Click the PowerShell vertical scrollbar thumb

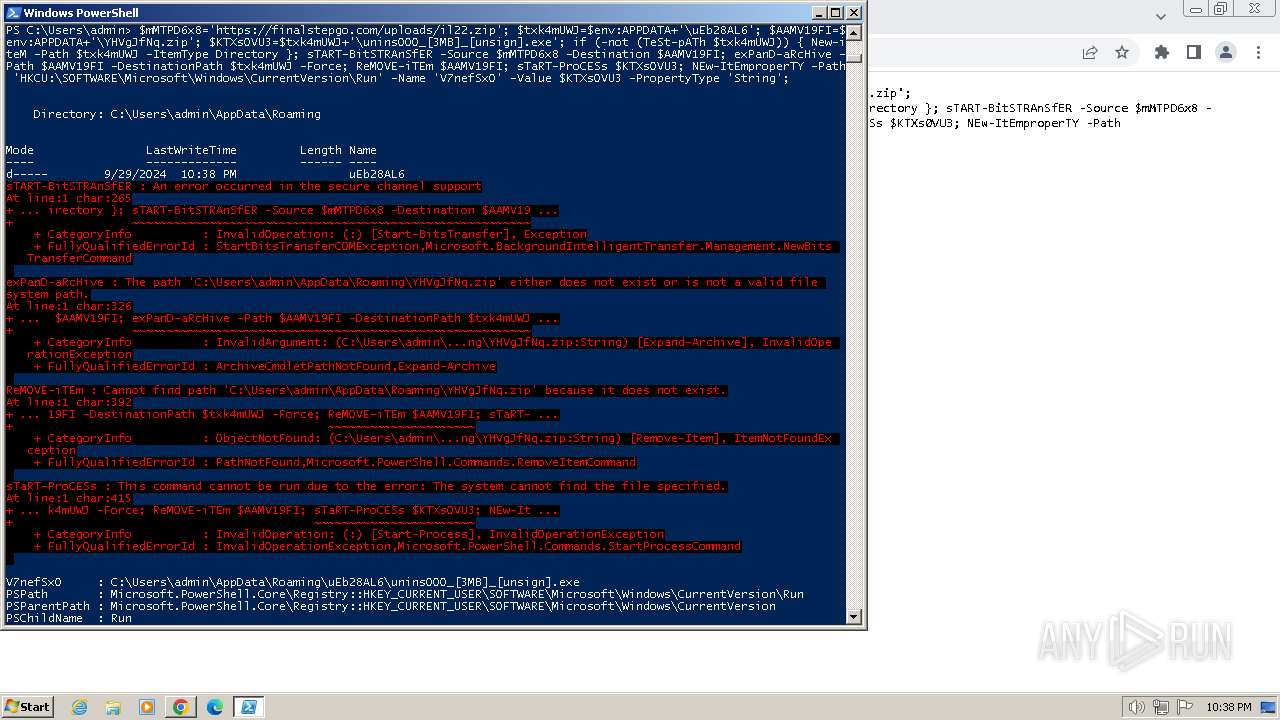tap(854, 58)
